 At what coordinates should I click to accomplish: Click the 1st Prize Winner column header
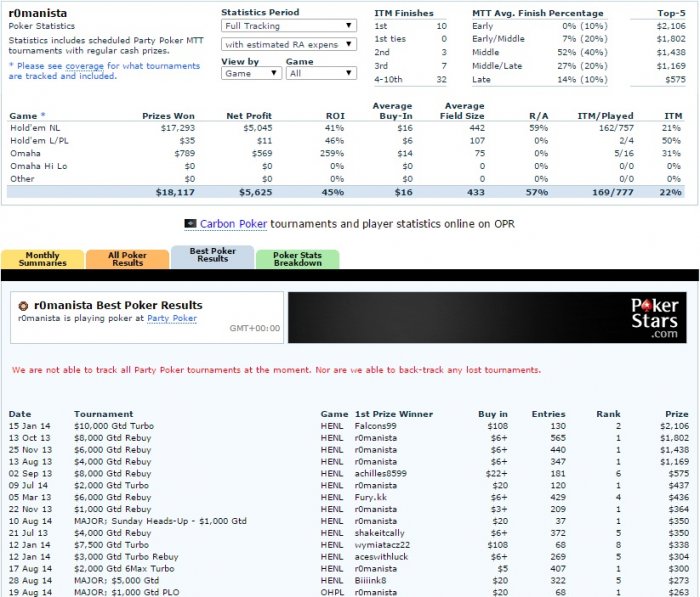394,414
